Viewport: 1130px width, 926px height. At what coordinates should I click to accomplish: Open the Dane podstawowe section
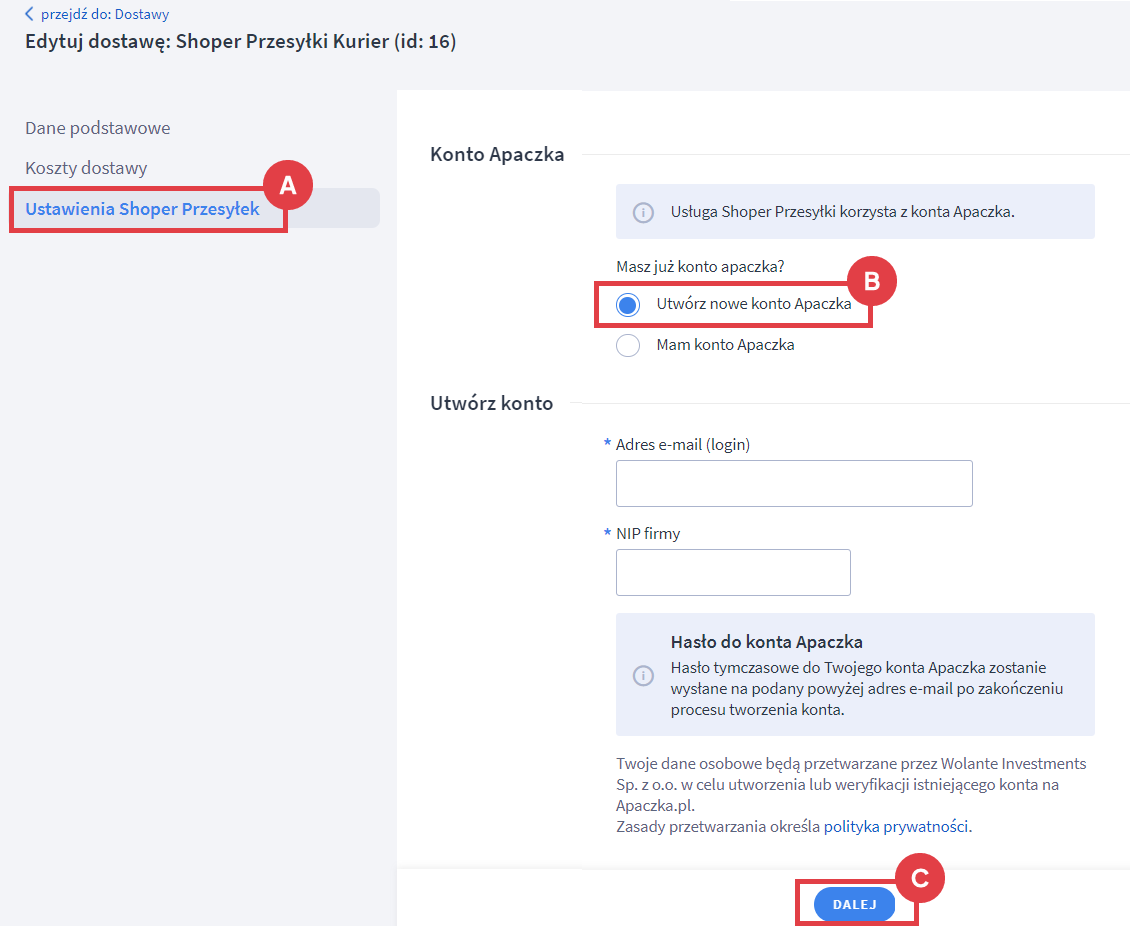[98, 128]
